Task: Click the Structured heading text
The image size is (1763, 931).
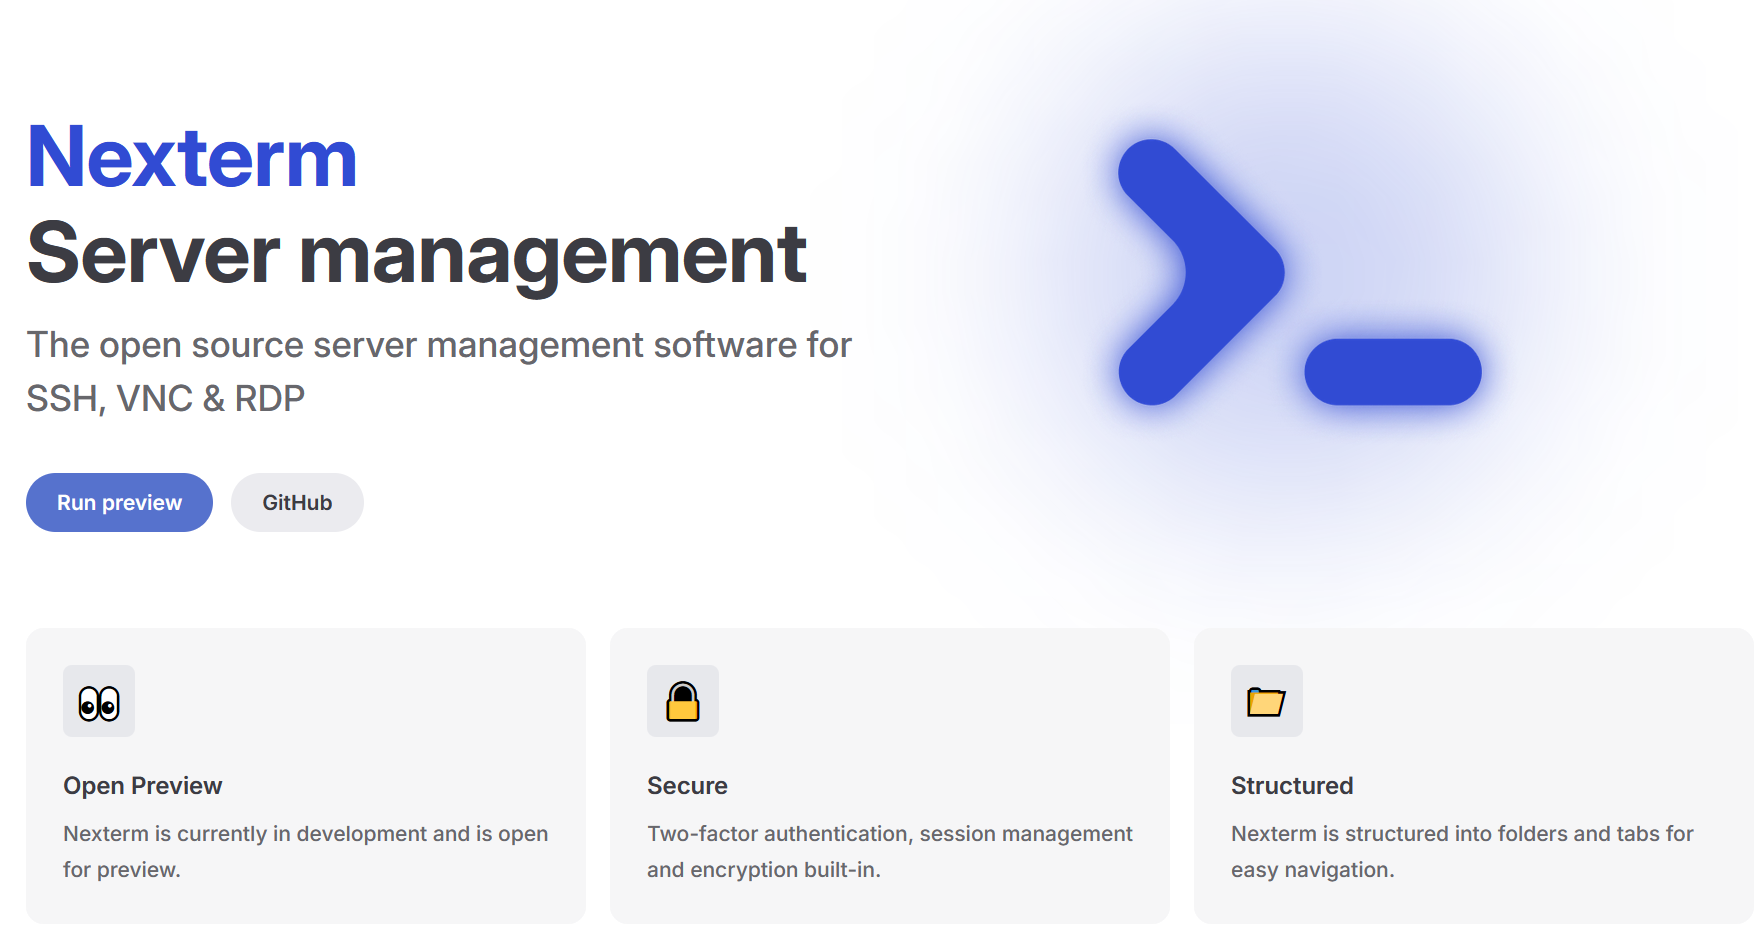Action: pos(1292,785)
